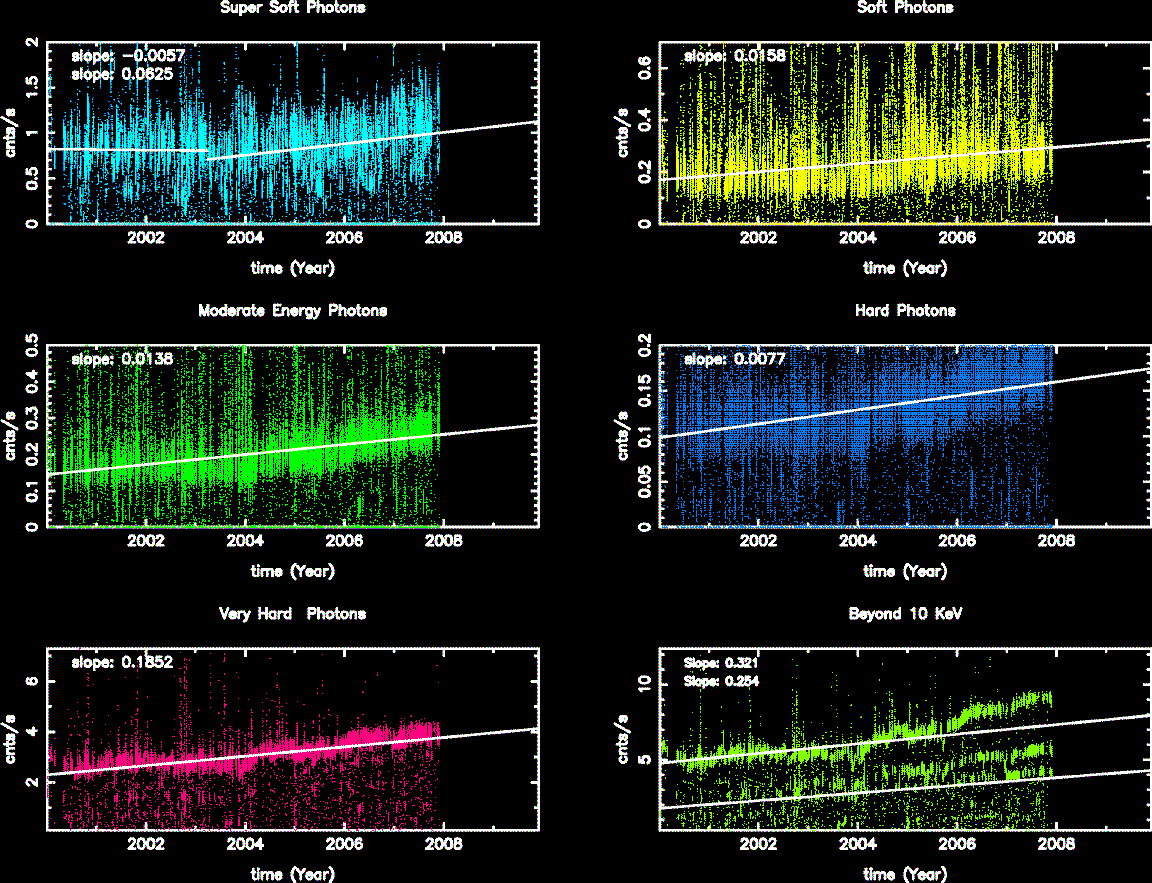
Task: Select the "Soft Photons" chart title
Action: point(905,8)
